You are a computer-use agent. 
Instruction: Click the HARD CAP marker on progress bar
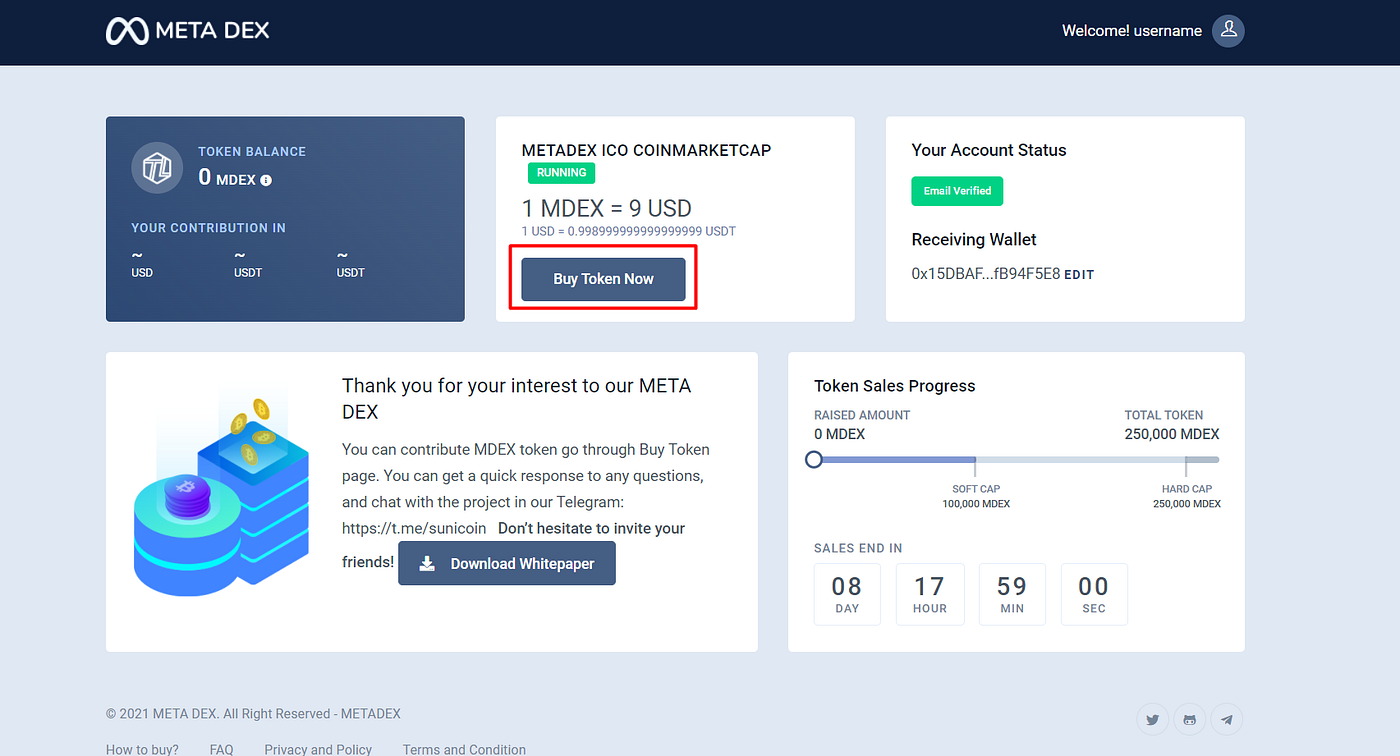(x=1186, y=467)
